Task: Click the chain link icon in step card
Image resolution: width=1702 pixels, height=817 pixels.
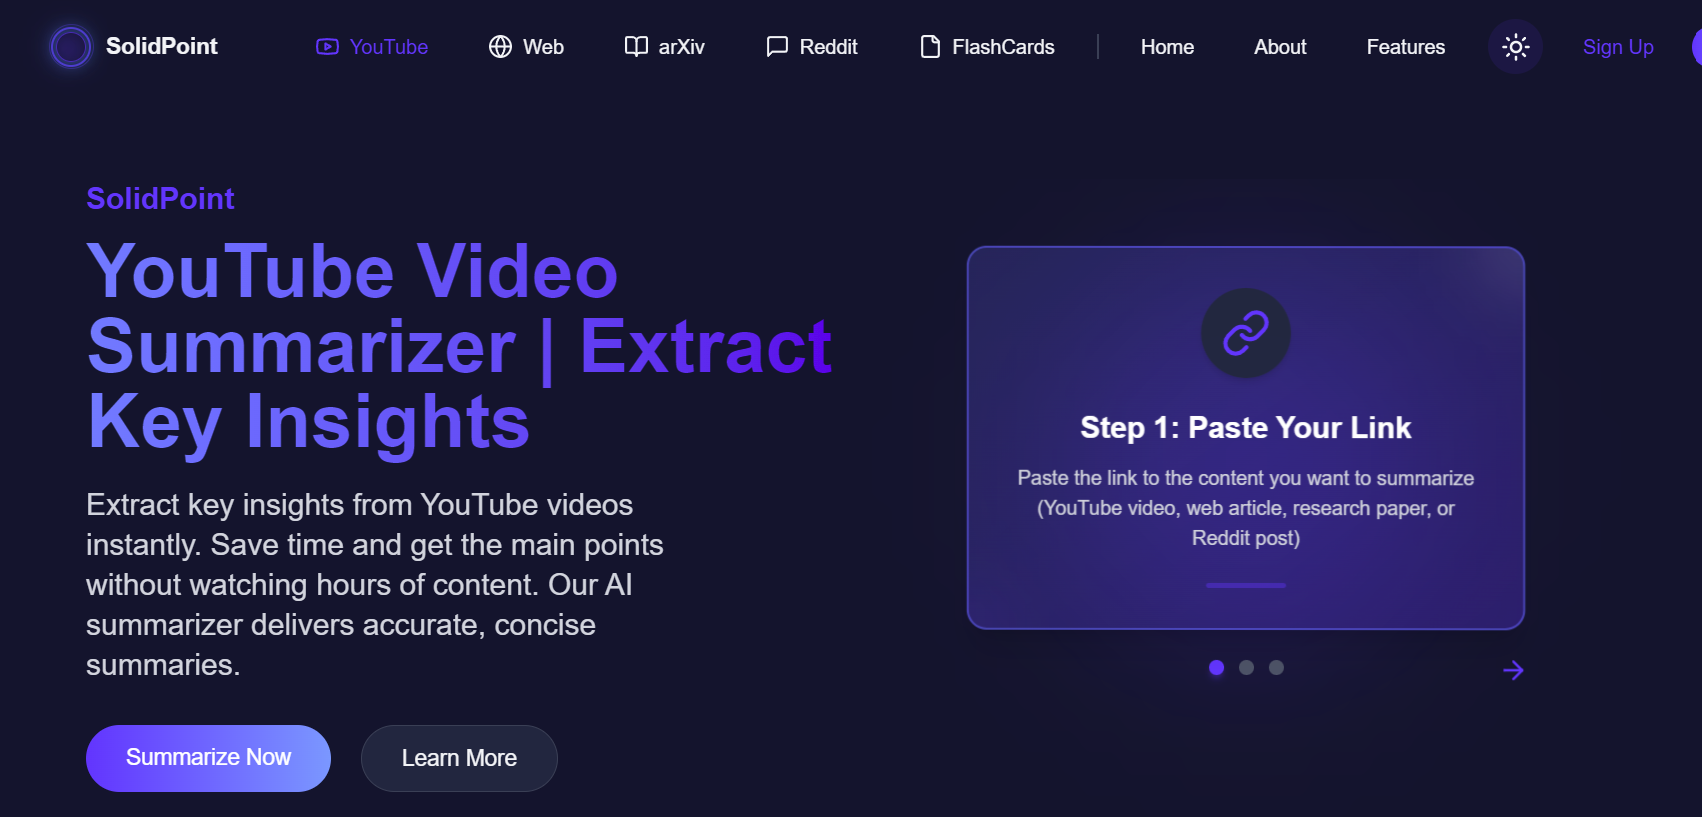Action: coord(1245,333)
